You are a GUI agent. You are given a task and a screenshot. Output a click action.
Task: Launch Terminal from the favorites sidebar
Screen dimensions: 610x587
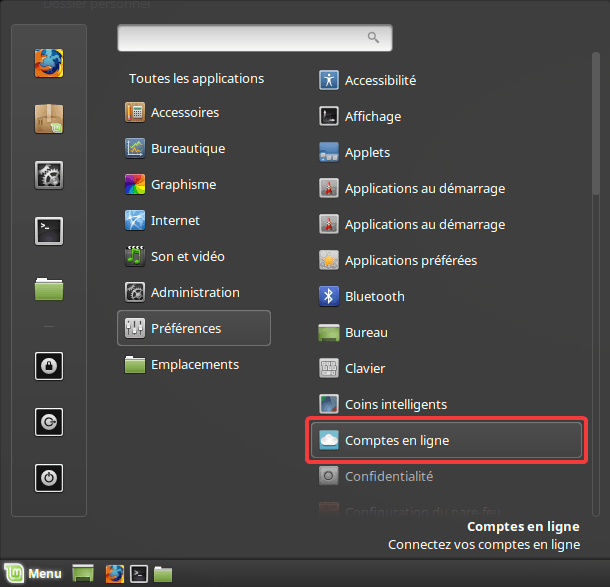[49, 231]
